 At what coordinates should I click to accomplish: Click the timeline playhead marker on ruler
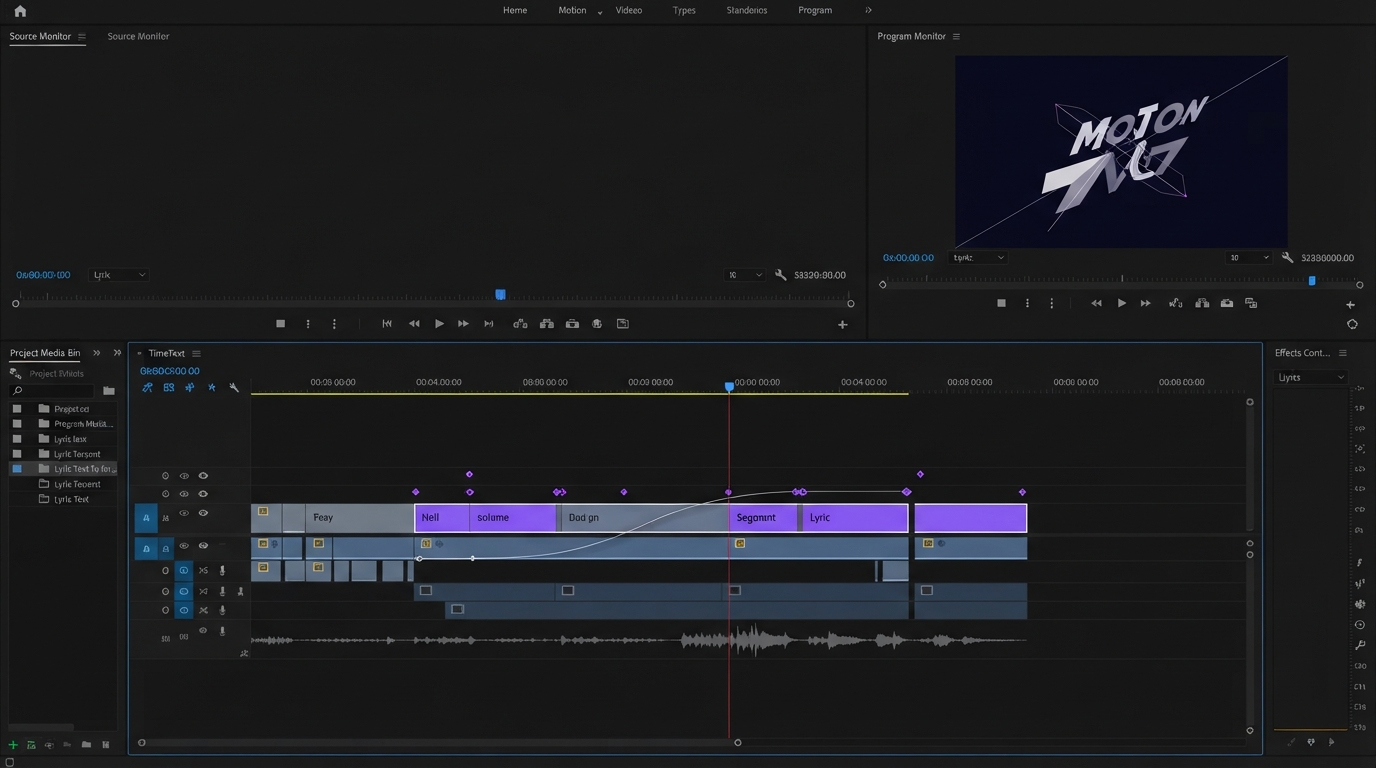click(x=729, y=386)
